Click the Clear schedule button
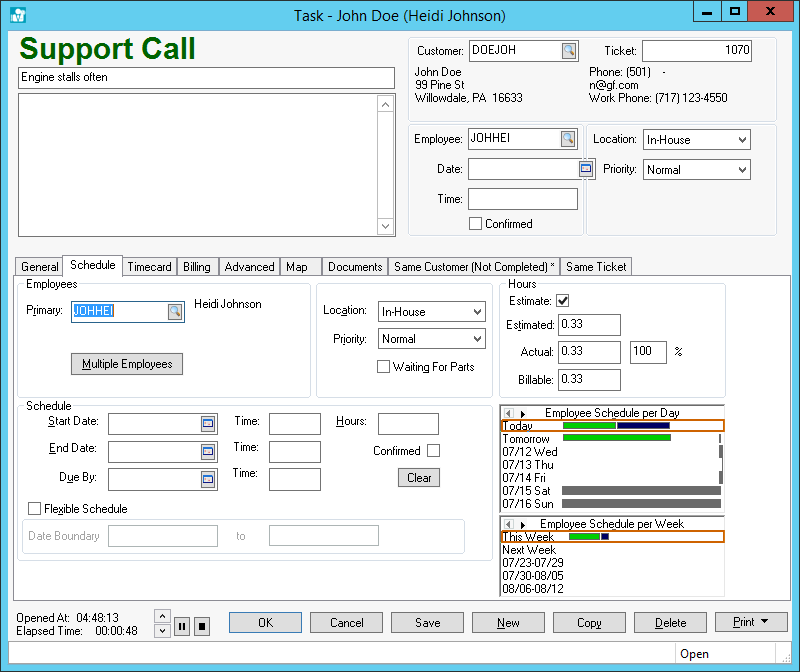Viewport: 800px width, 672px height. point(419,478)
